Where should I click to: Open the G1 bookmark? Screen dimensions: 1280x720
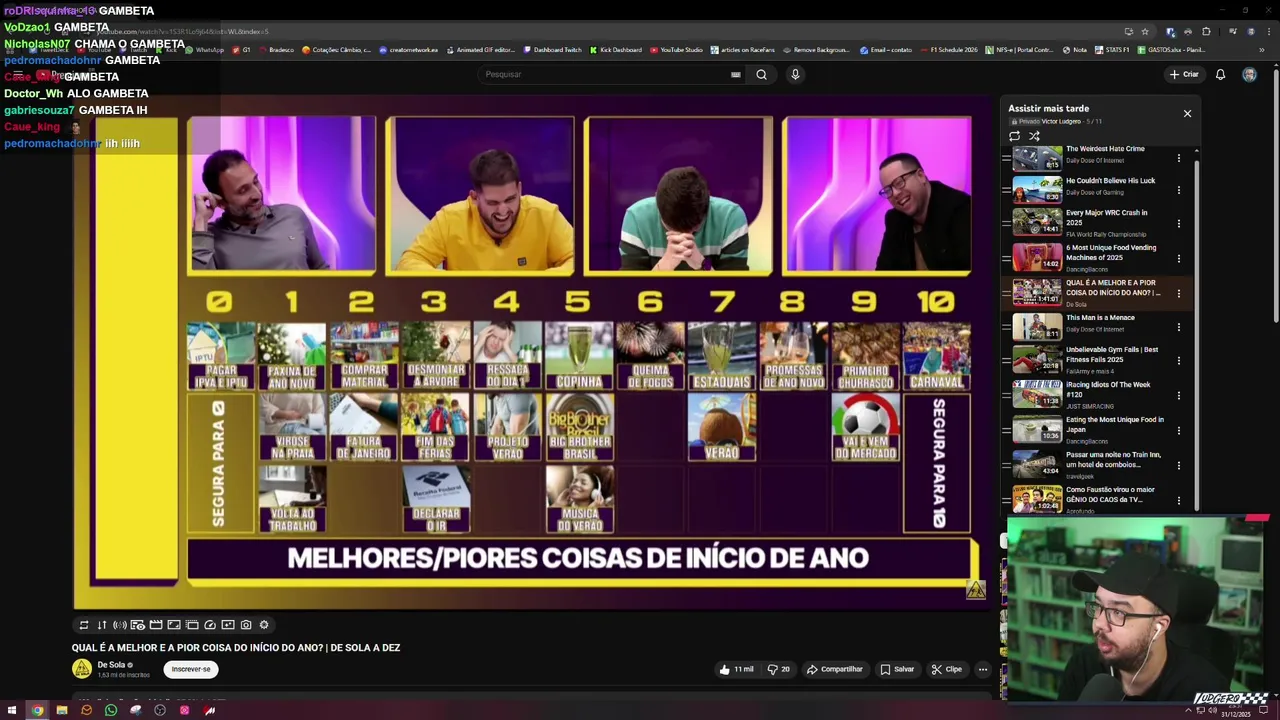click(242, 49)
